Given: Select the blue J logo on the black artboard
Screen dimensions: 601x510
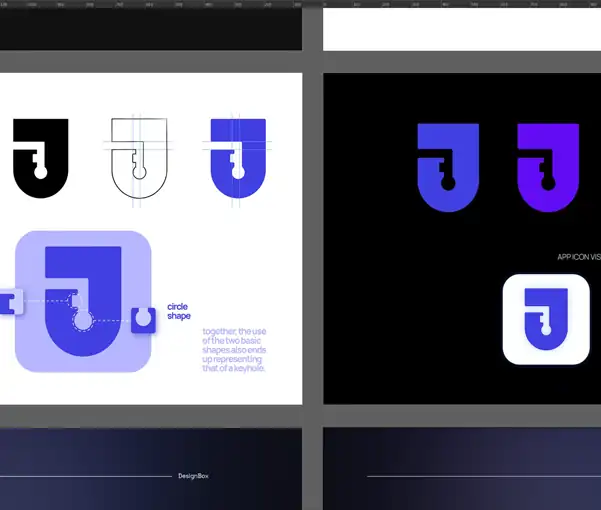Looking at the screenshot, I should [448, 167].
